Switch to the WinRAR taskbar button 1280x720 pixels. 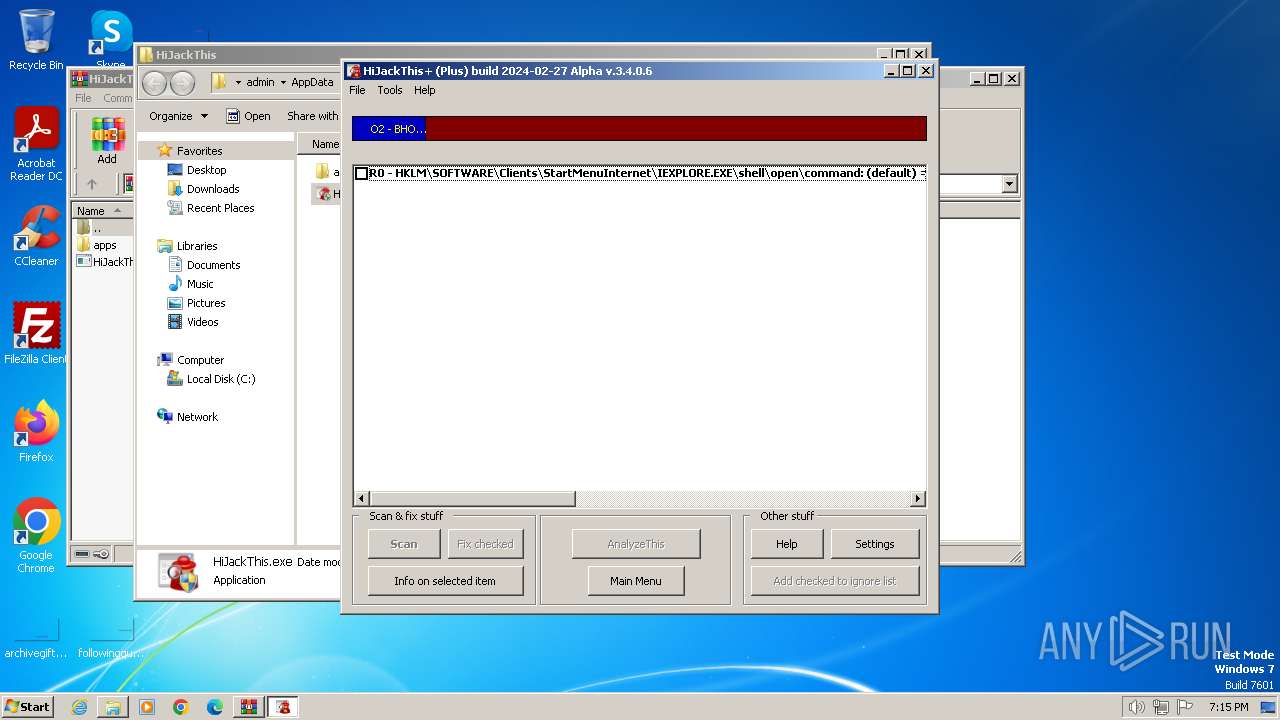coord(249,707)
